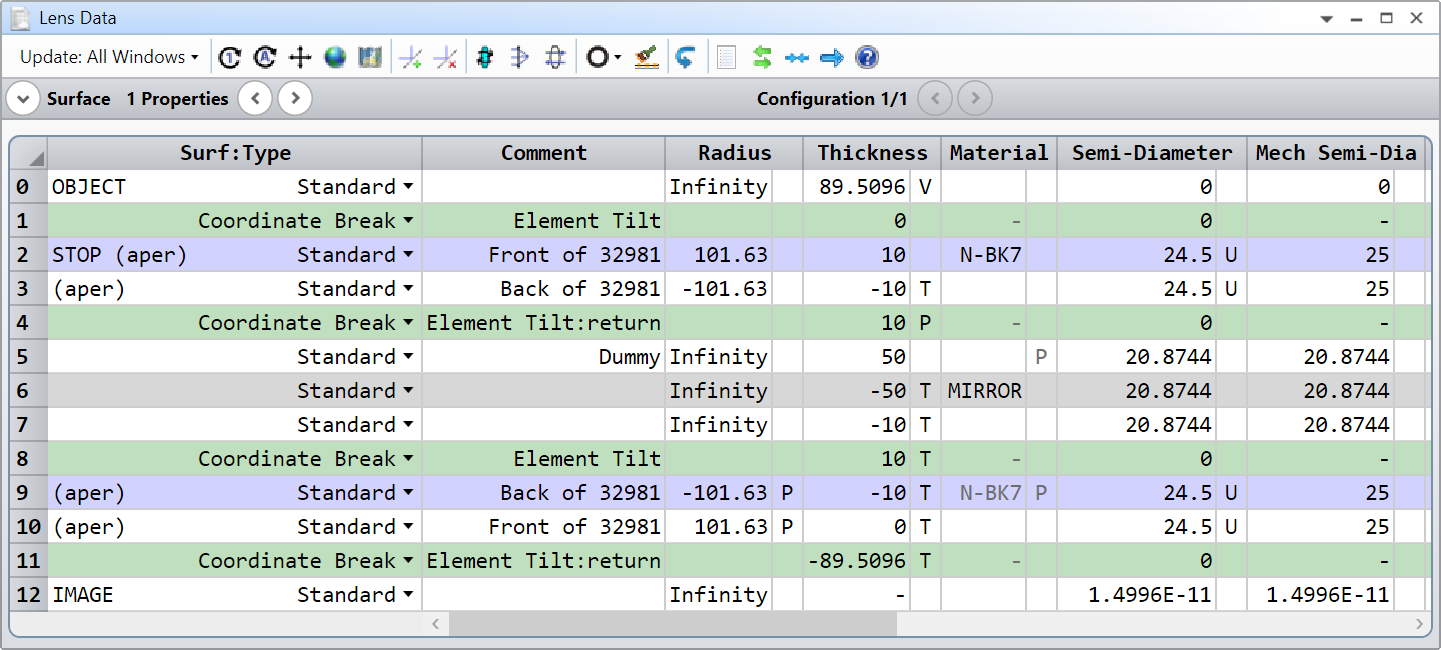Select the MIRROR material cell
Image resolution: width=1441 pixels, height=650 pixels.
[x=984, y=391]
